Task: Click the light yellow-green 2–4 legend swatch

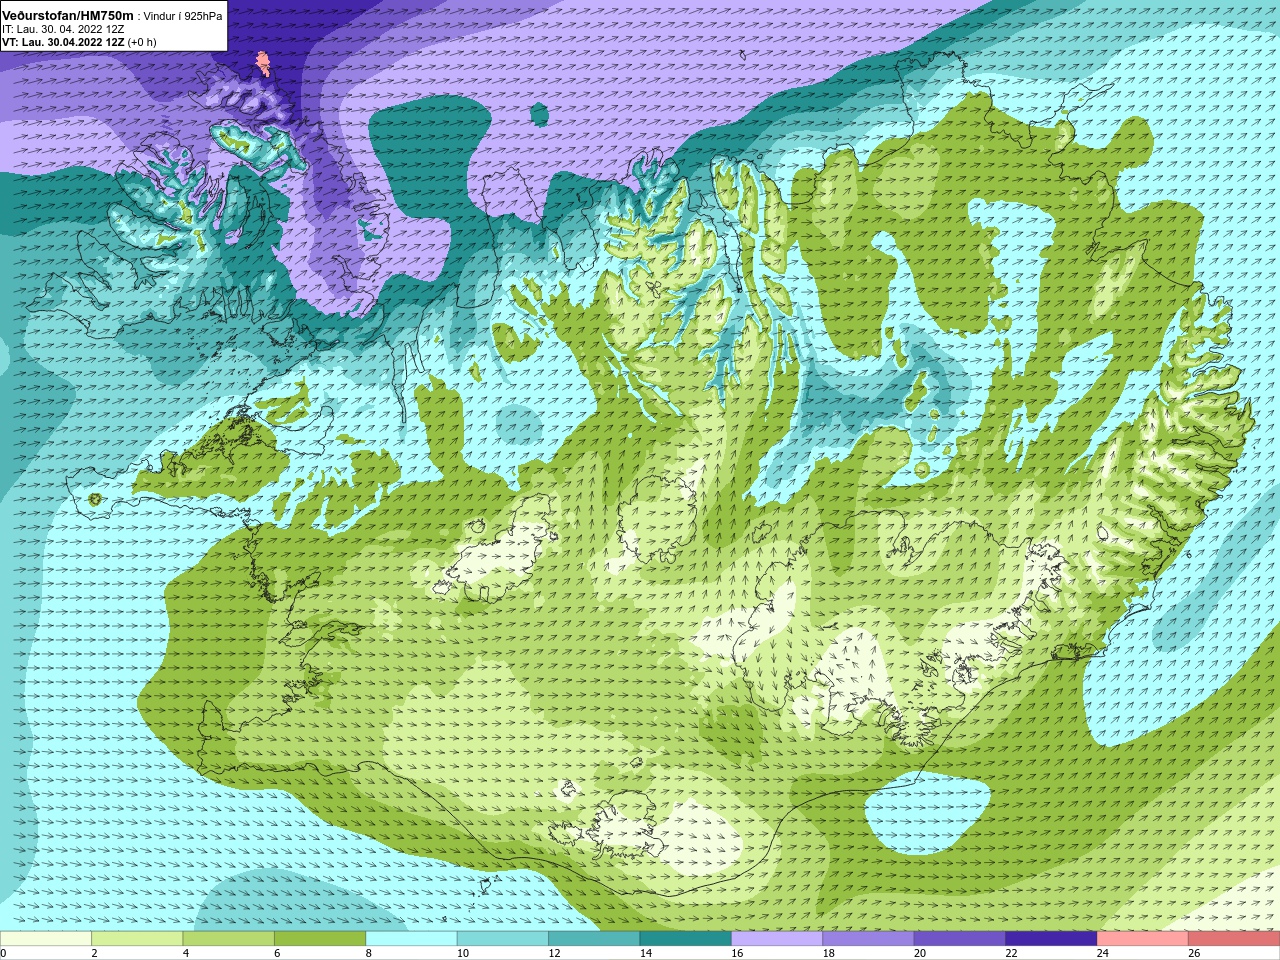Action: click(x=137, y=939)
